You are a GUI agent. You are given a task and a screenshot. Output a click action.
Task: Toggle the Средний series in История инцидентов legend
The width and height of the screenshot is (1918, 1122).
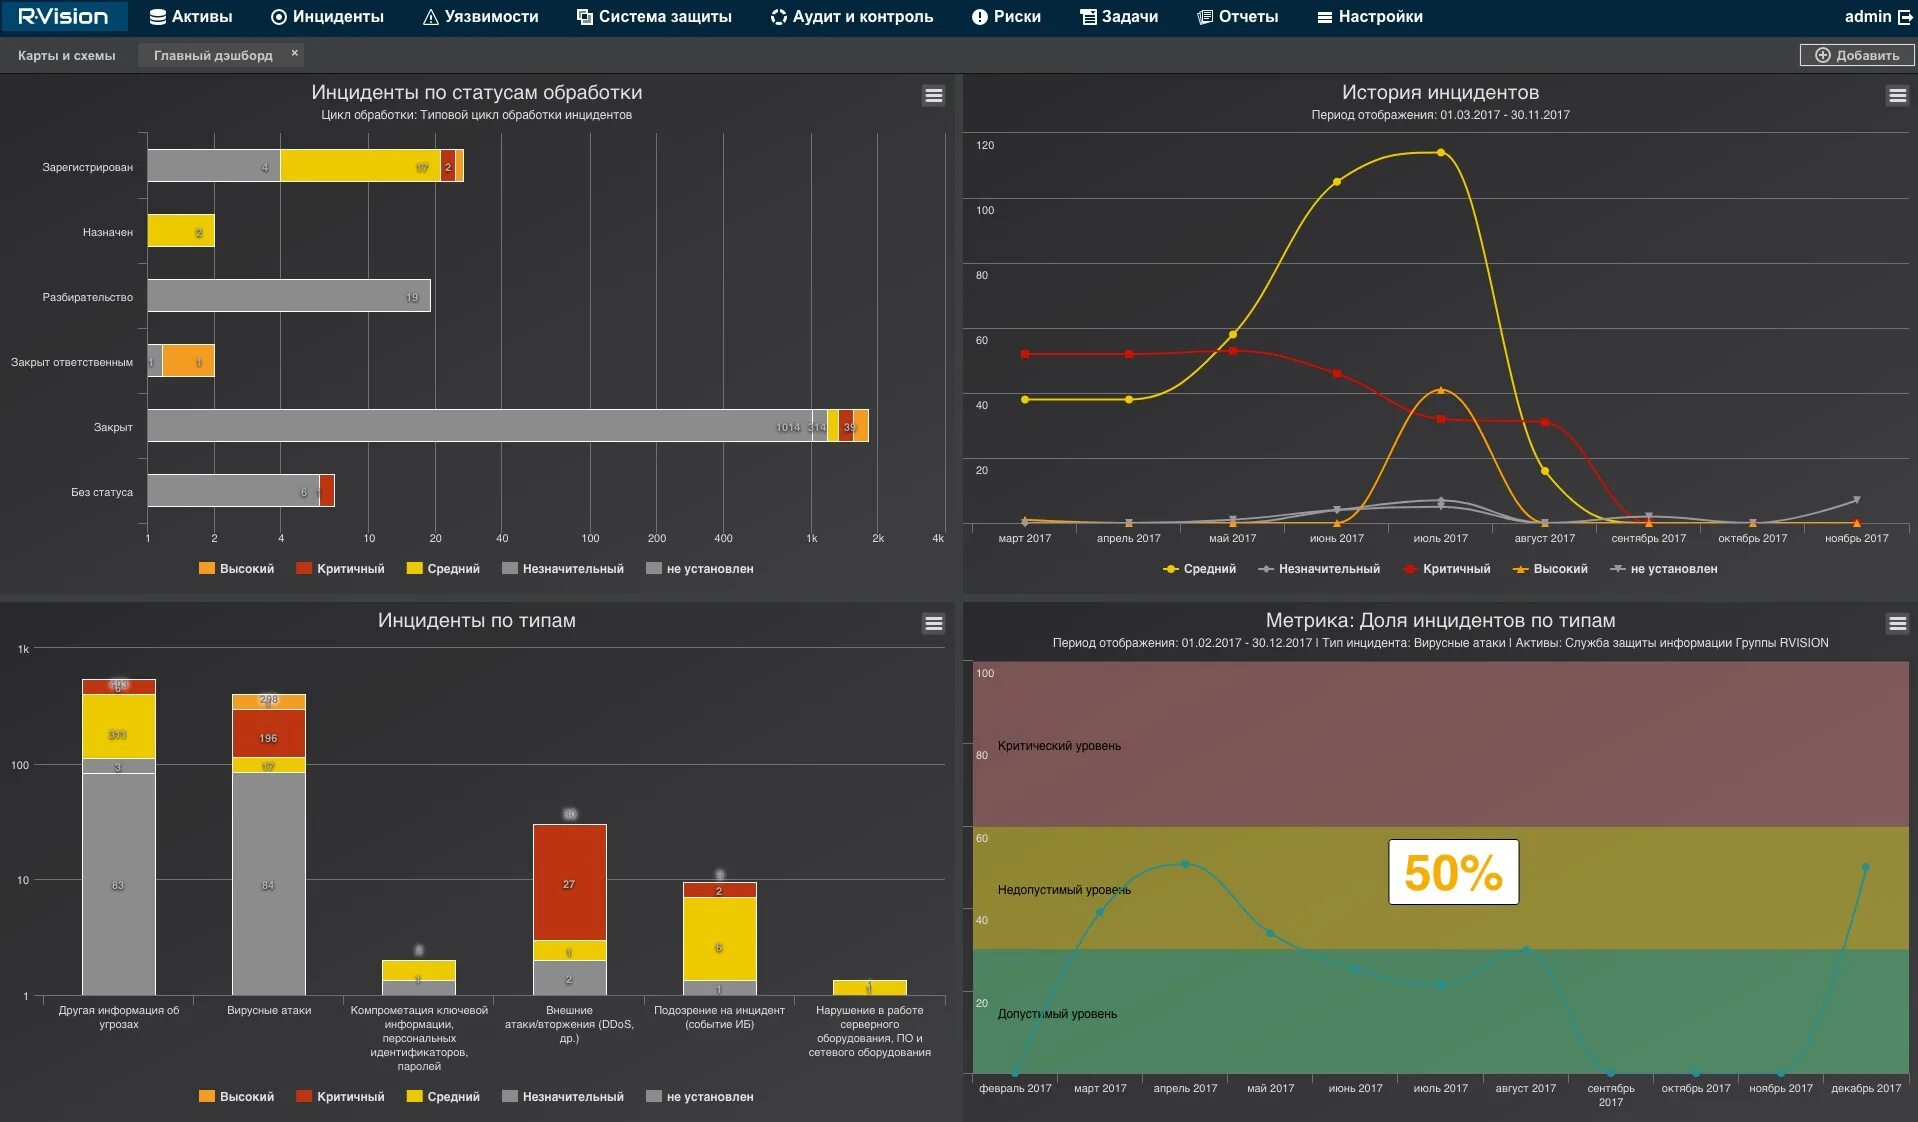click(1199, 569)
